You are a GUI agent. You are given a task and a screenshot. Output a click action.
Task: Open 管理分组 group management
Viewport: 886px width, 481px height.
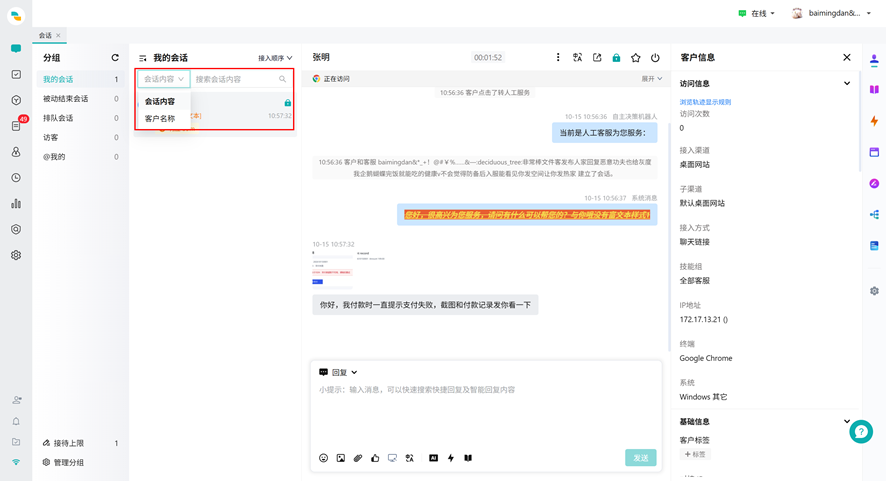(63, 462)
